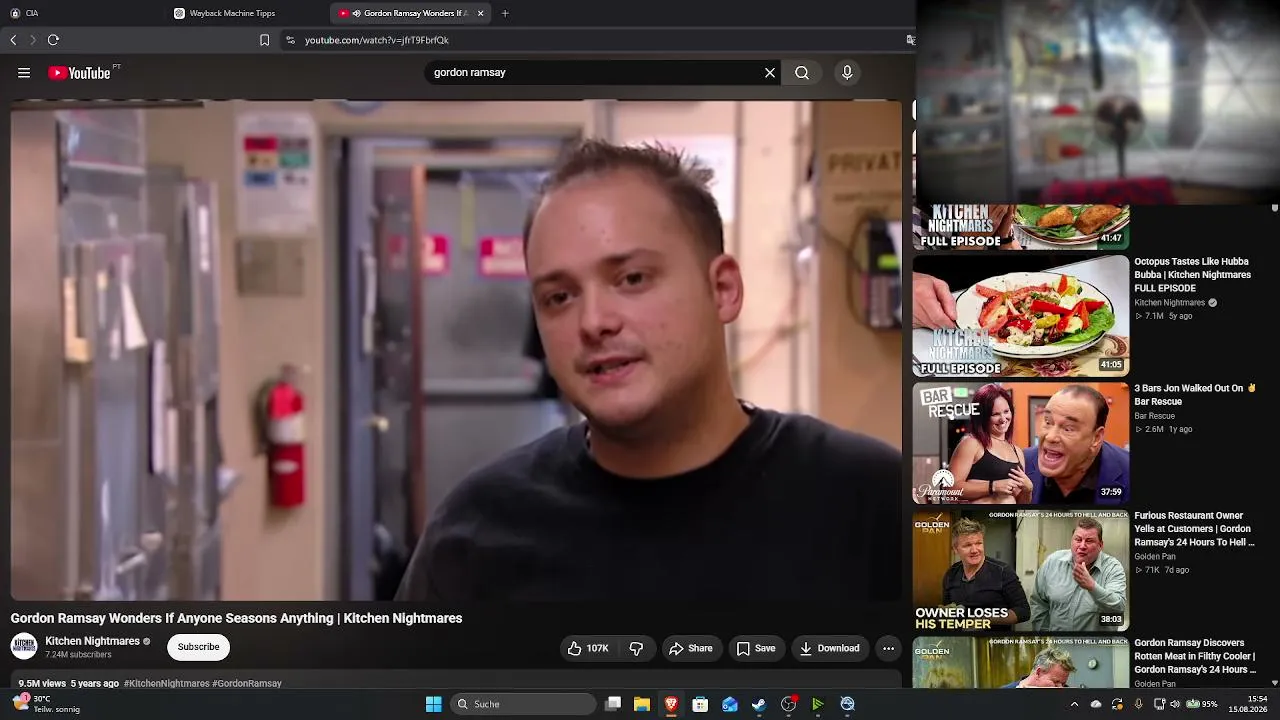Bookmark this page from the toolbar
1280x720 pixels.
click(x=264, y=40)
